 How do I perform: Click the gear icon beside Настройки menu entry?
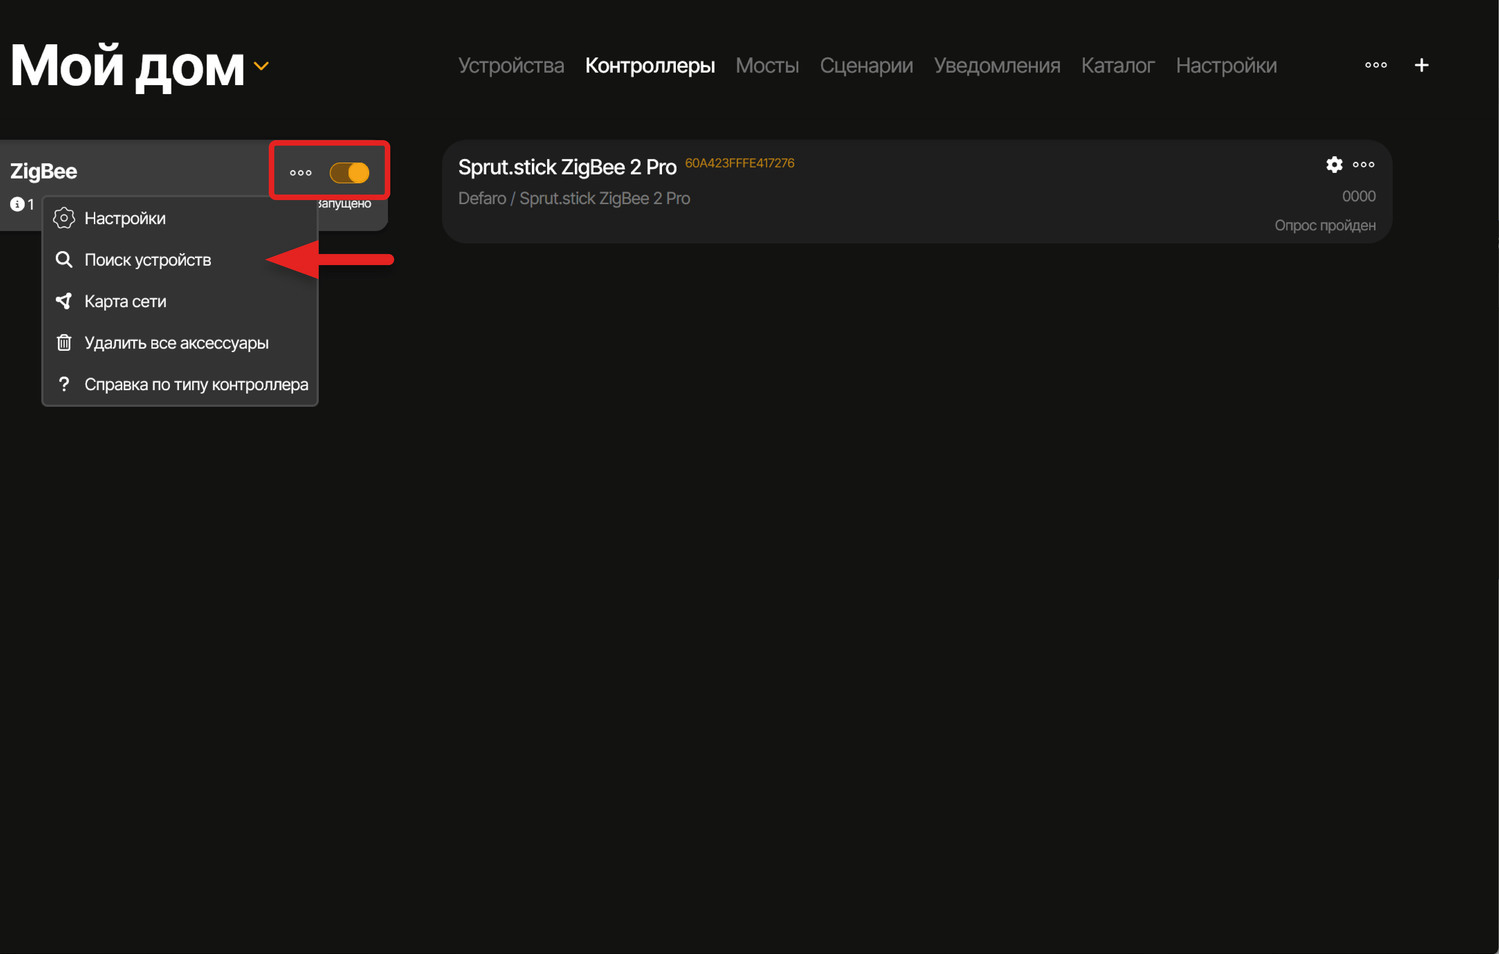click(x=63, y=217)
